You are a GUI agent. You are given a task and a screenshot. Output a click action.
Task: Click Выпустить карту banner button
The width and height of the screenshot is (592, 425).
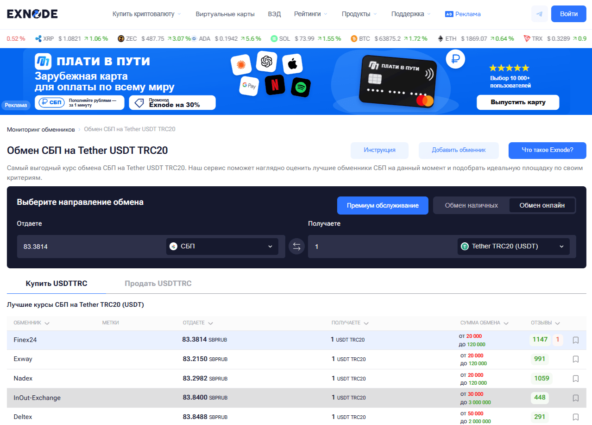(518, 102)
